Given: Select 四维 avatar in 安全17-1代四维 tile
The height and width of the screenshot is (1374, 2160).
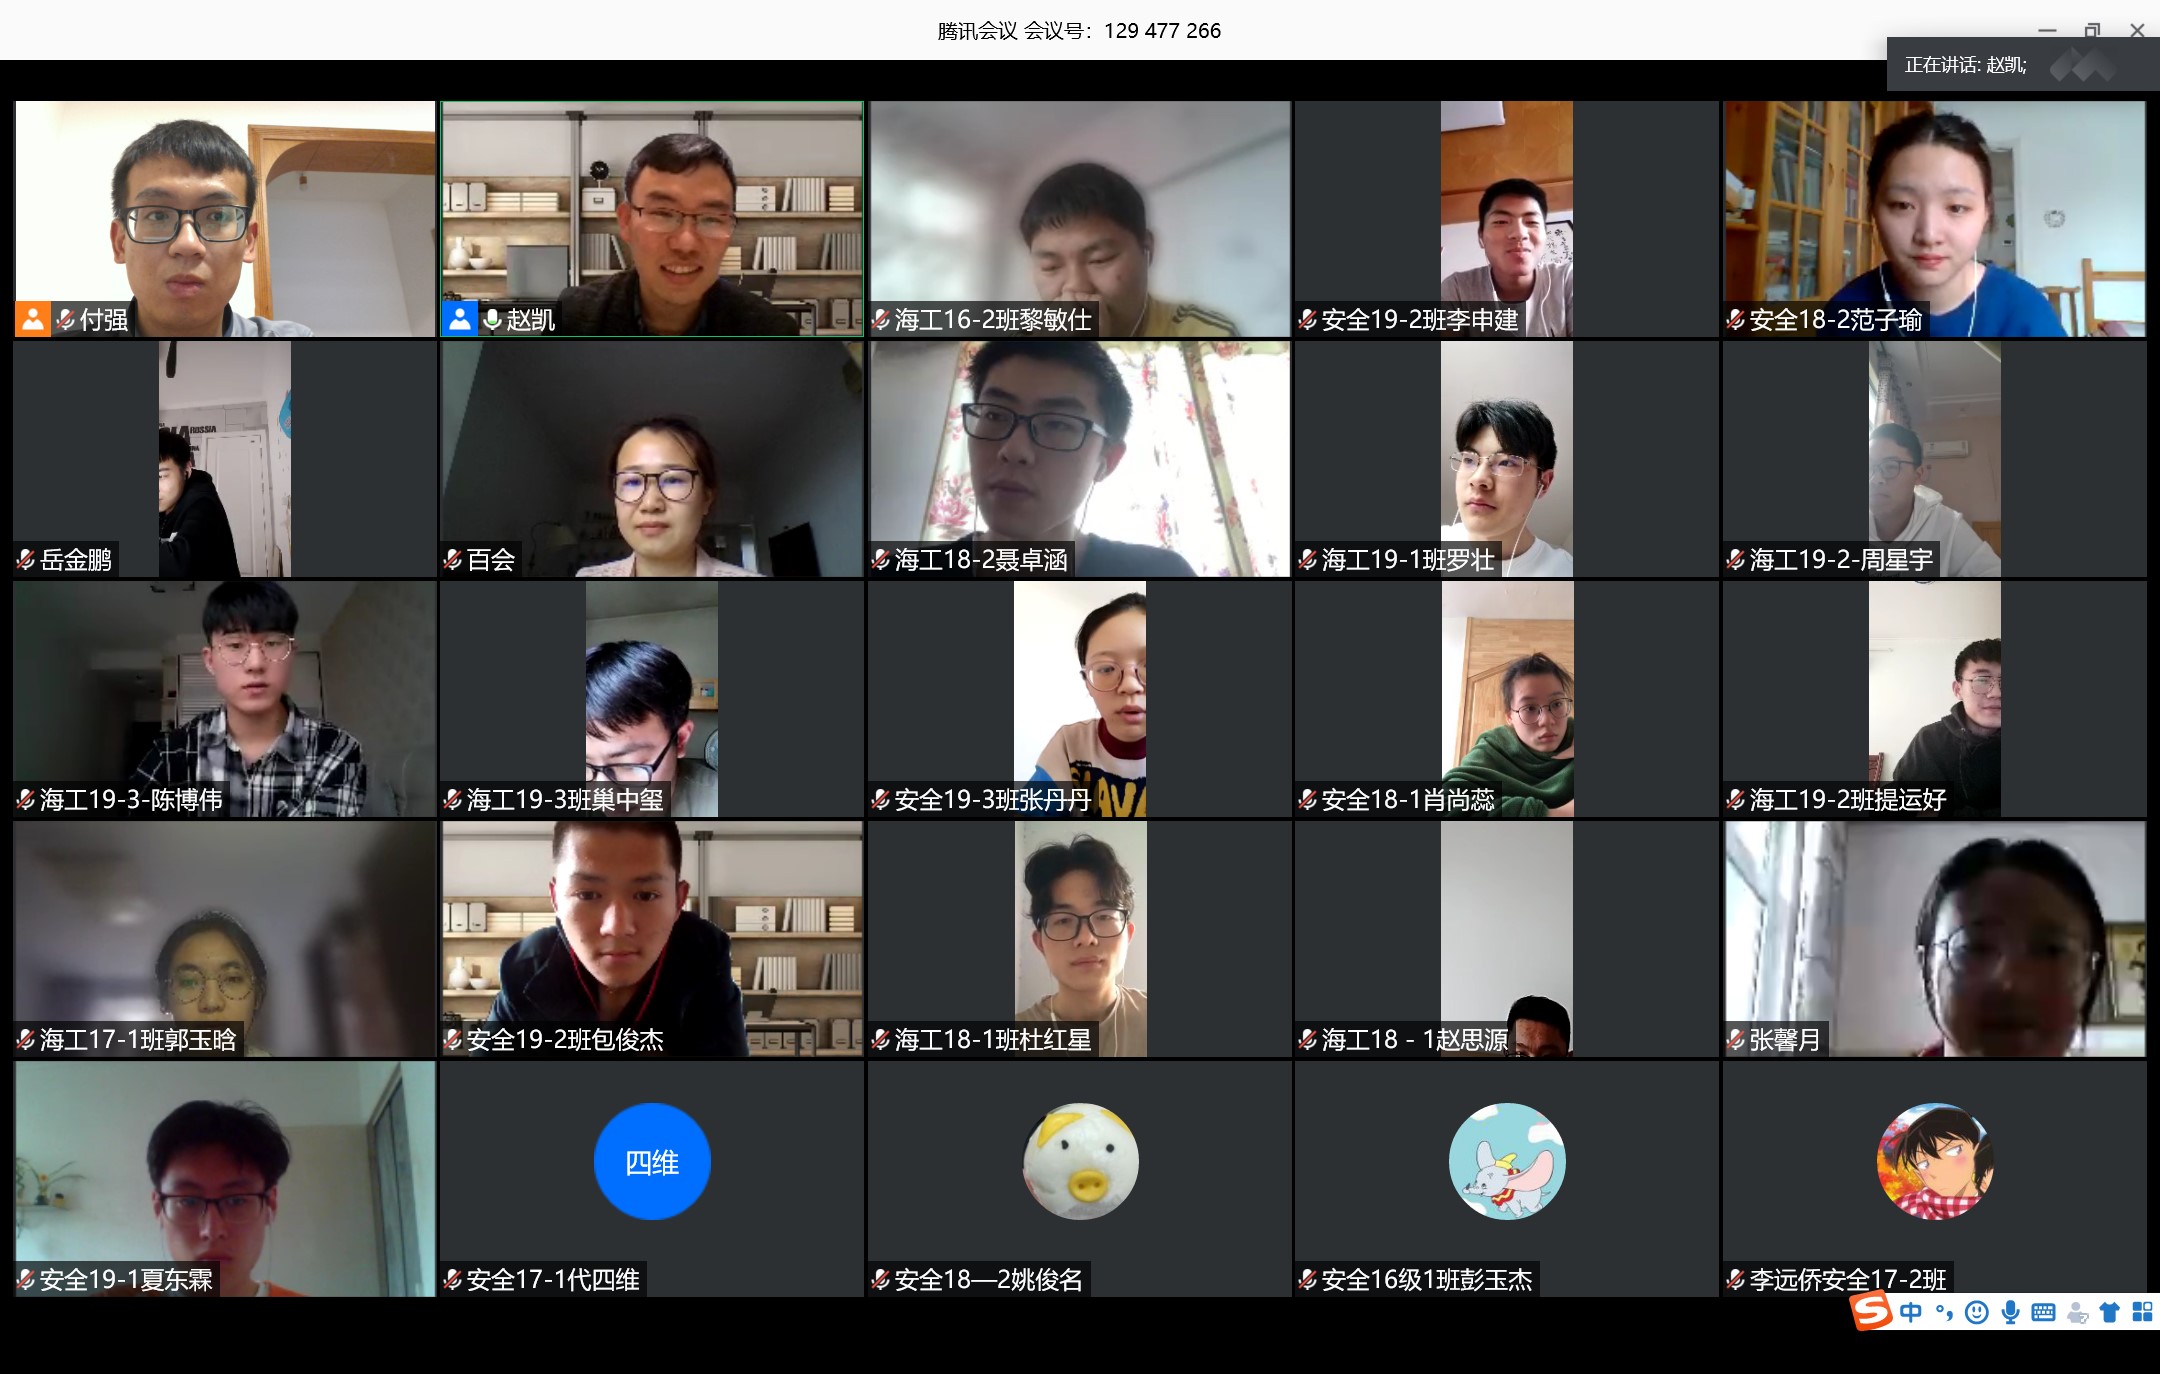Looking at the screenshot, I should (652, 1161).
